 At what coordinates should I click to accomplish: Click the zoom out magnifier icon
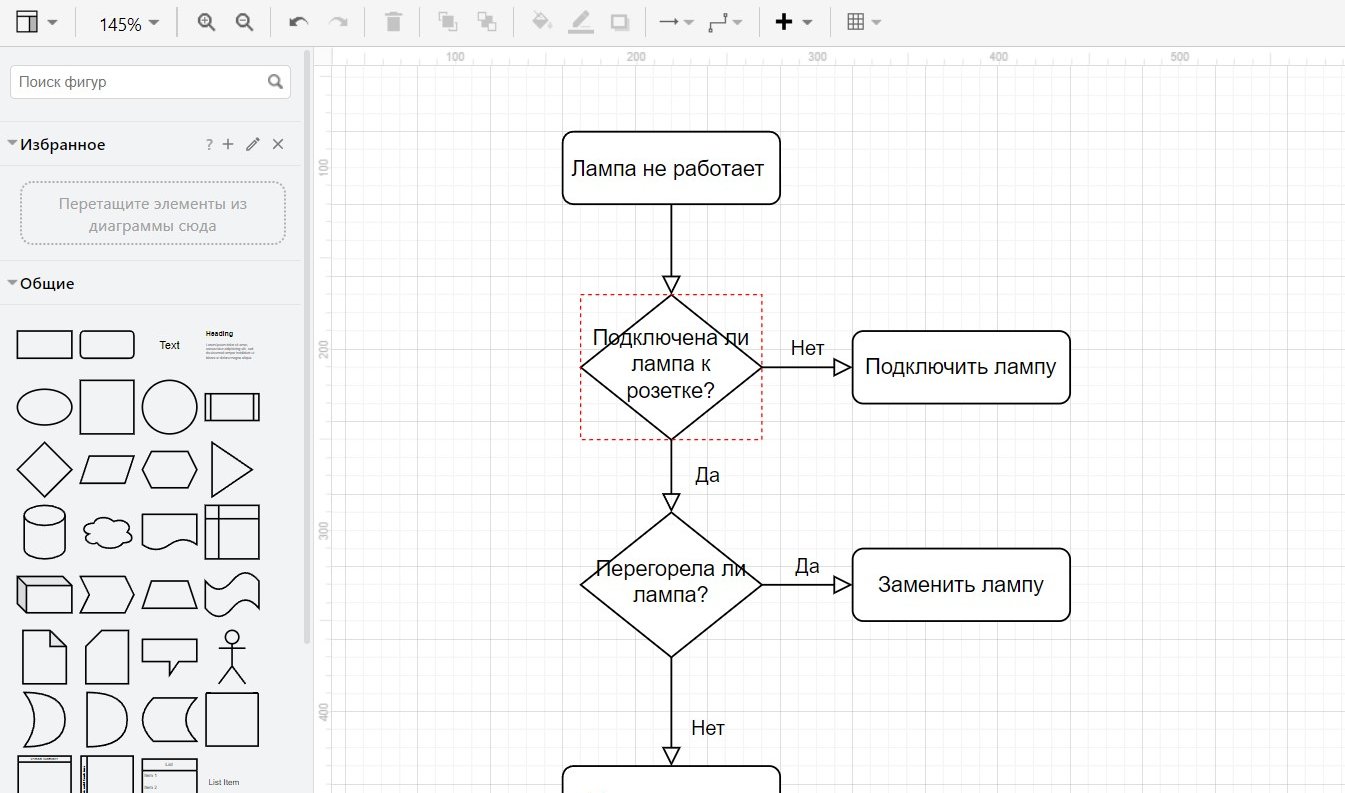click(244, 22)
